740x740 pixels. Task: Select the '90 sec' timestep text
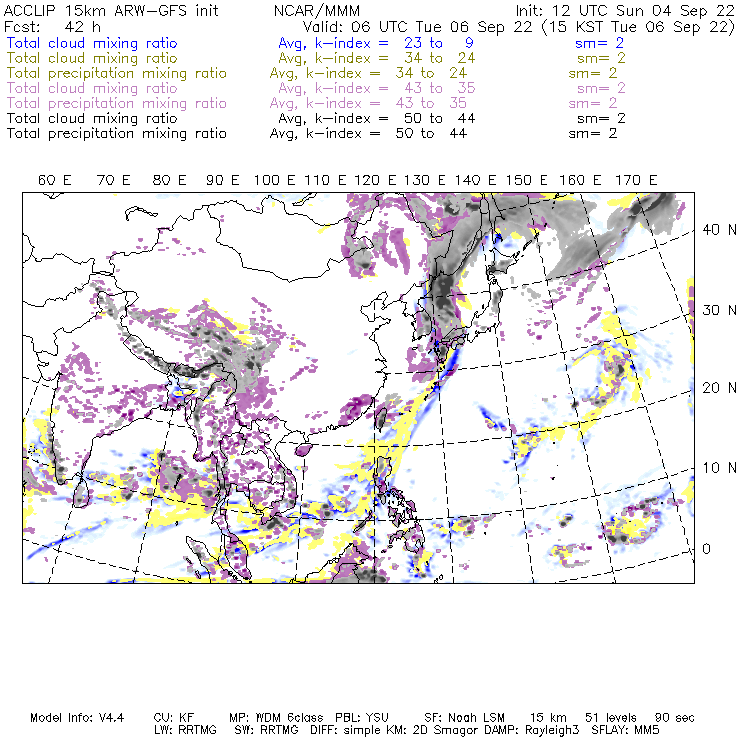pos(675,718)
